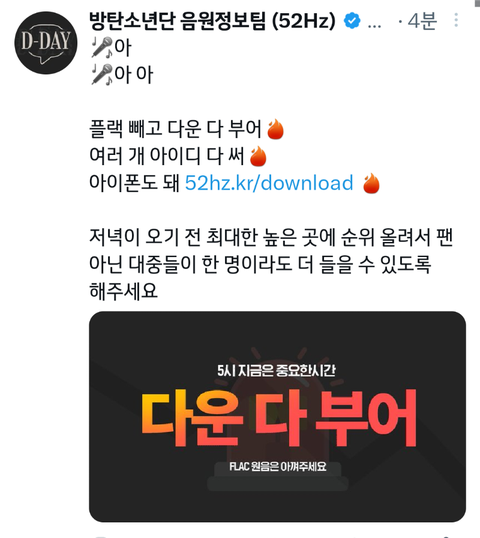Click the tweet text 플랙 빼고 다운 다 부어

(x=175, y=129)
